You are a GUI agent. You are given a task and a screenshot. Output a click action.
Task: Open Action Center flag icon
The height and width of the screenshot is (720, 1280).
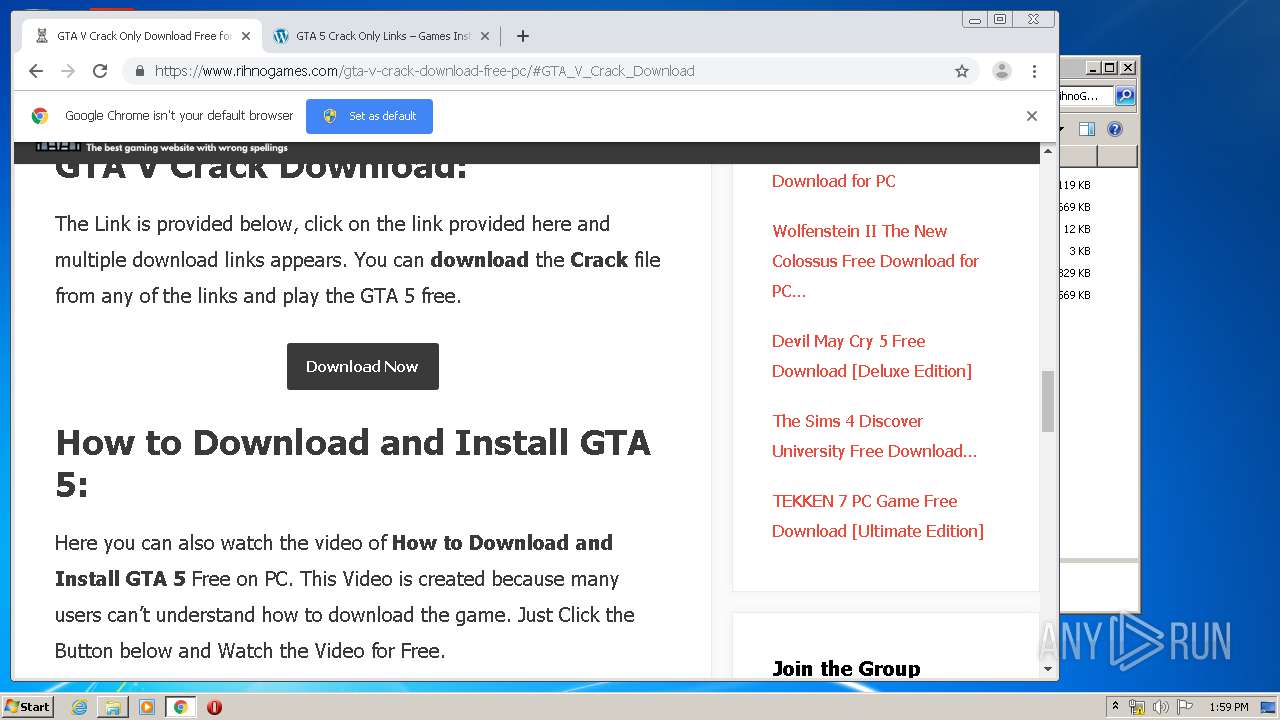tap(1184, 707)
